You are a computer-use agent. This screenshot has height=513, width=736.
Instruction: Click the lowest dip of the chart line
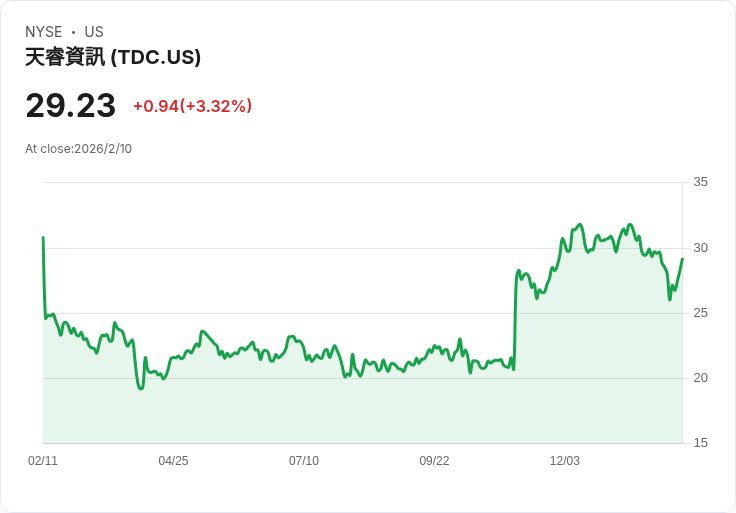point(141,389)
